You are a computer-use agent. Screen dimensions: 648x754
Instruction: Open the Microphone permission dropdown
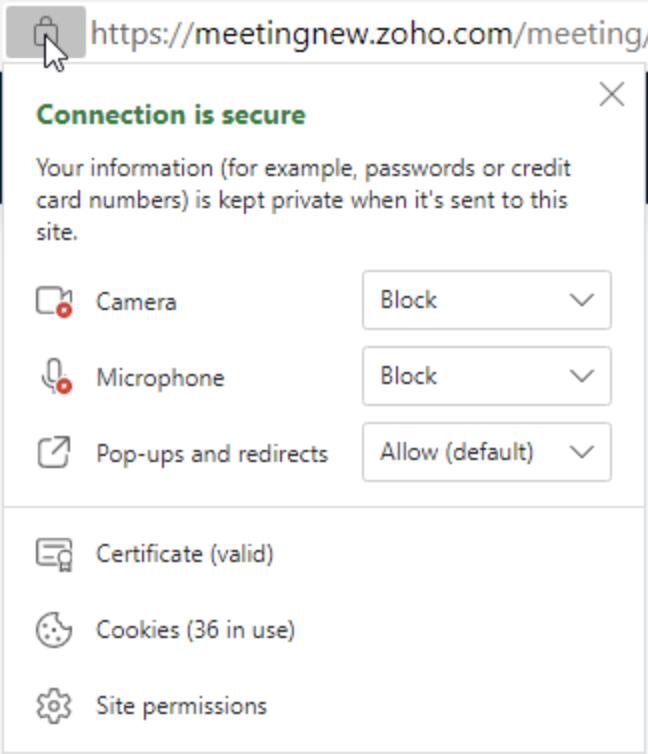(486, 376)
